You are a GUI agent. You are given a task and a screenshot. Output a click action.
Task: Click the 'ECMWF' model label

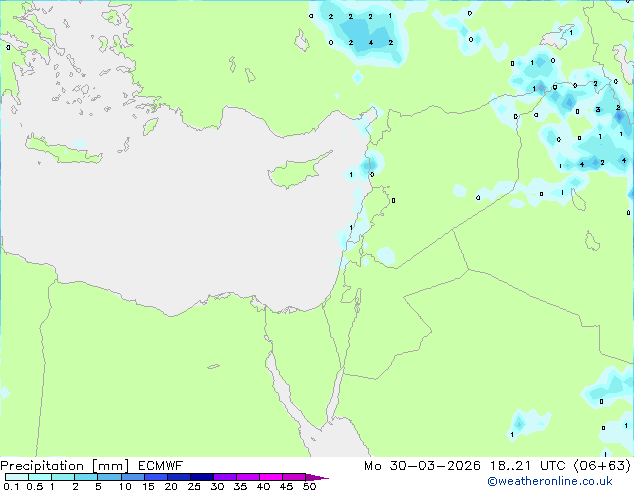point(161,466)
